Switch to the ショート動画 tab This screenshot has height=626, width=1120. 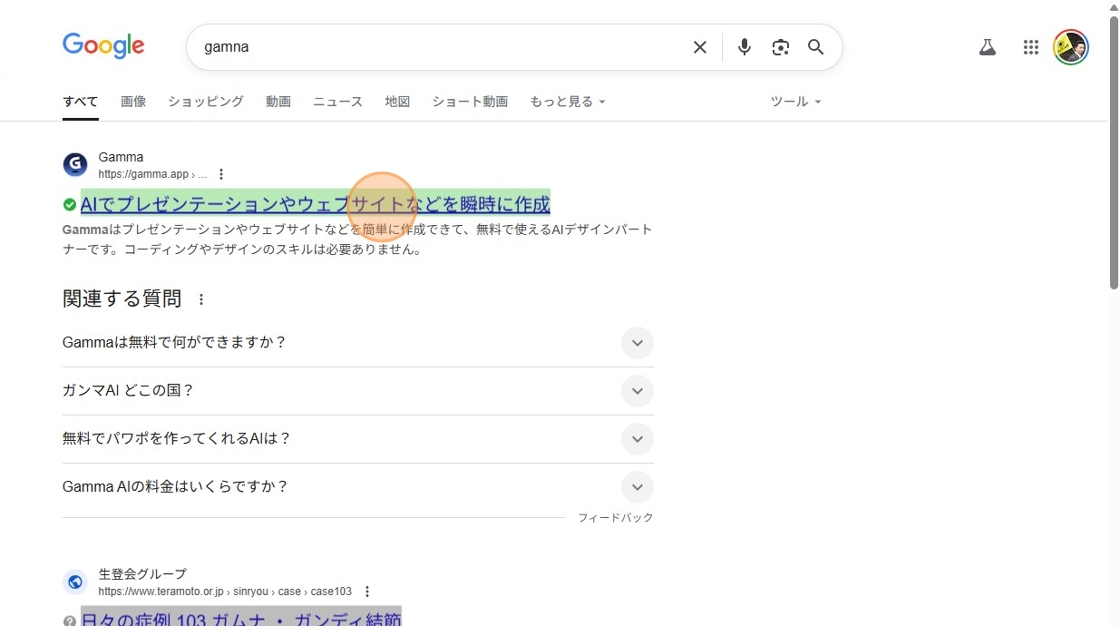click(x=470, y=101)
